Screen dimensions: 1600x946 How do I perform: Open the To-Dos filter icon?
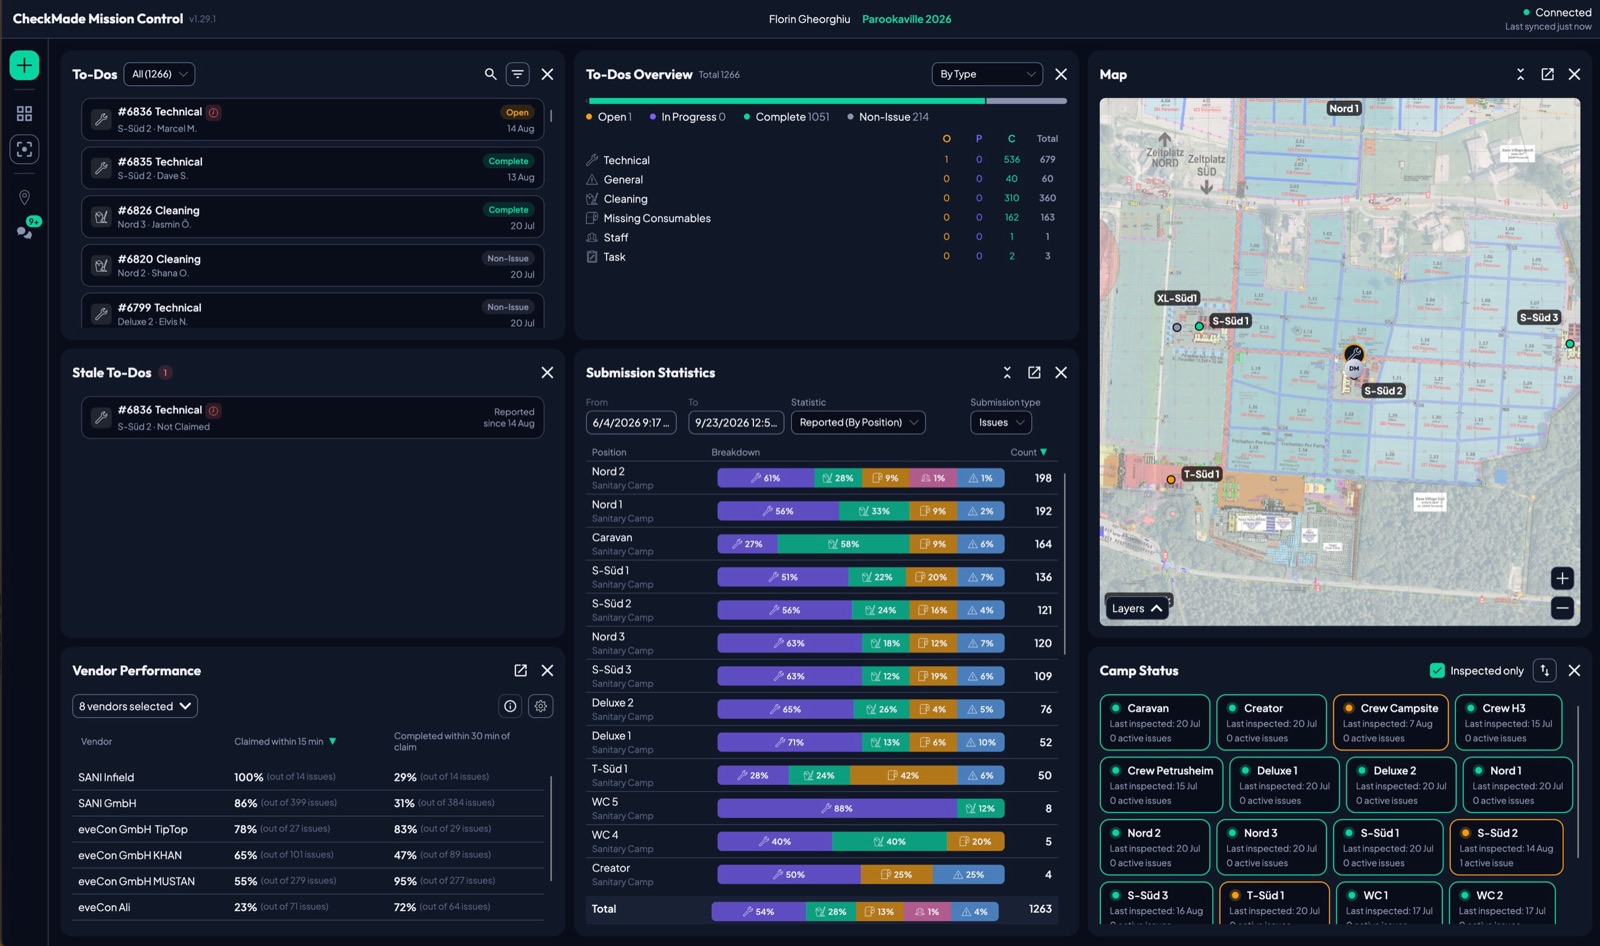[x=517, y=74]
